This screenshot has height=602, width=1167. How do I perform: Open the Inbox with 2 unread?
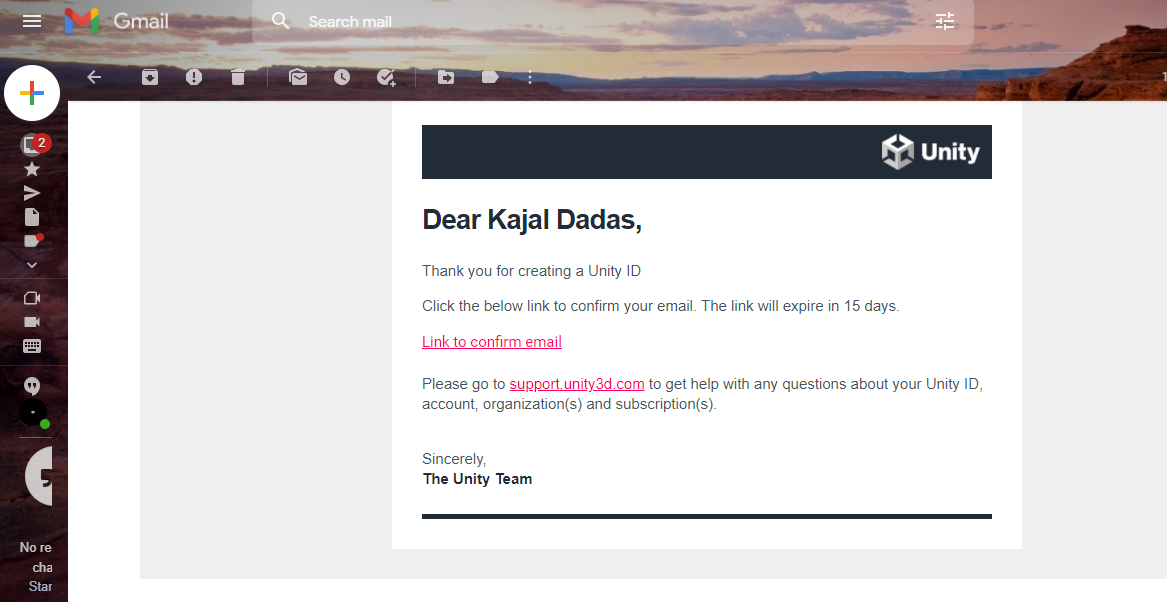pyautogui.click(x=32, y=145)
